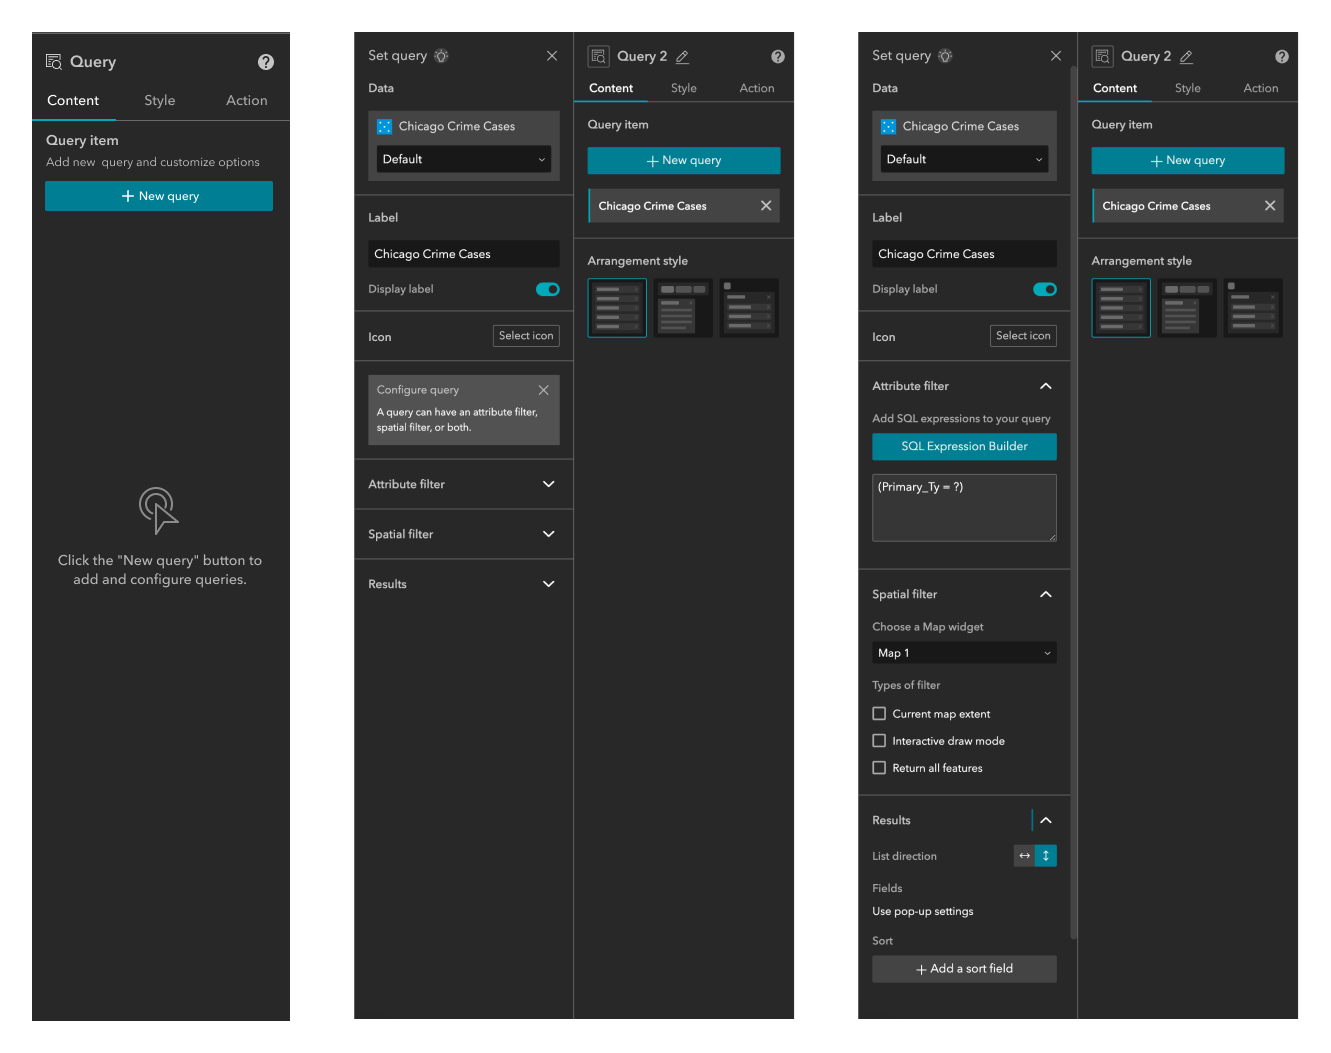Click the Chicago Crime Cases data source icon
This screenshot has width=1331, height=1053.
click(384, 126)
